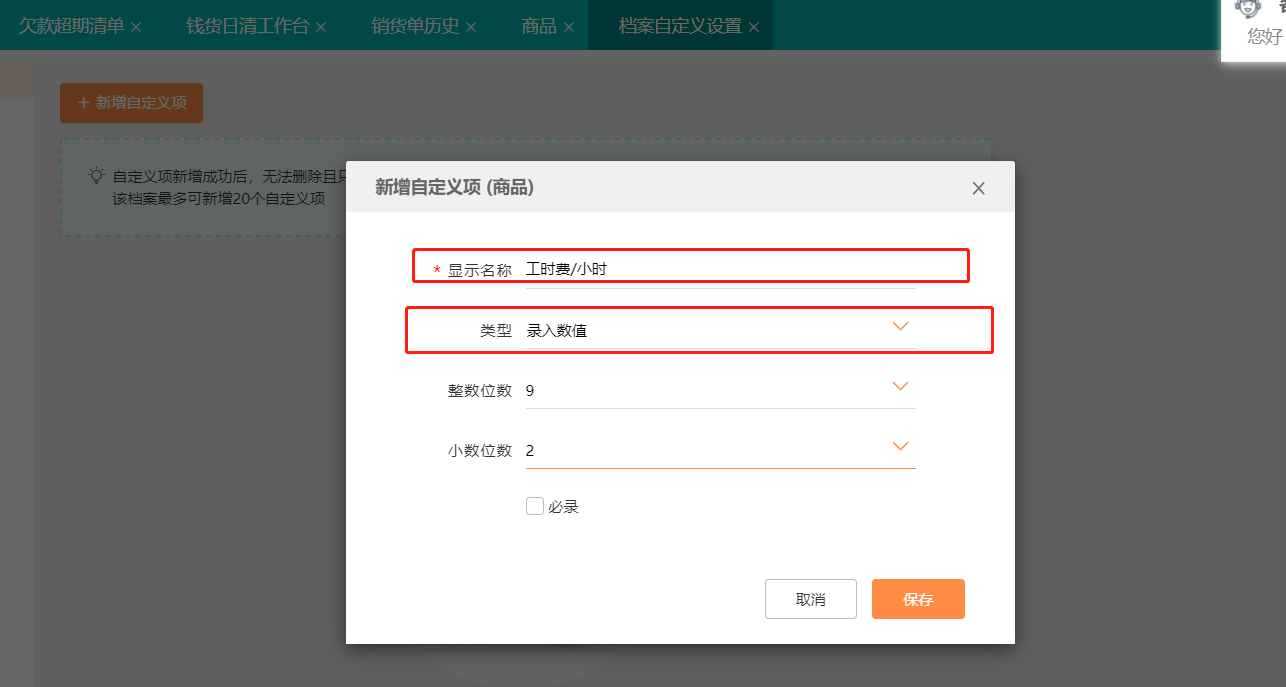This screenshot has height=687, width=1286.
Task: Close the 钱货日清工作台 tab
Action: click(x=321, y=27)
